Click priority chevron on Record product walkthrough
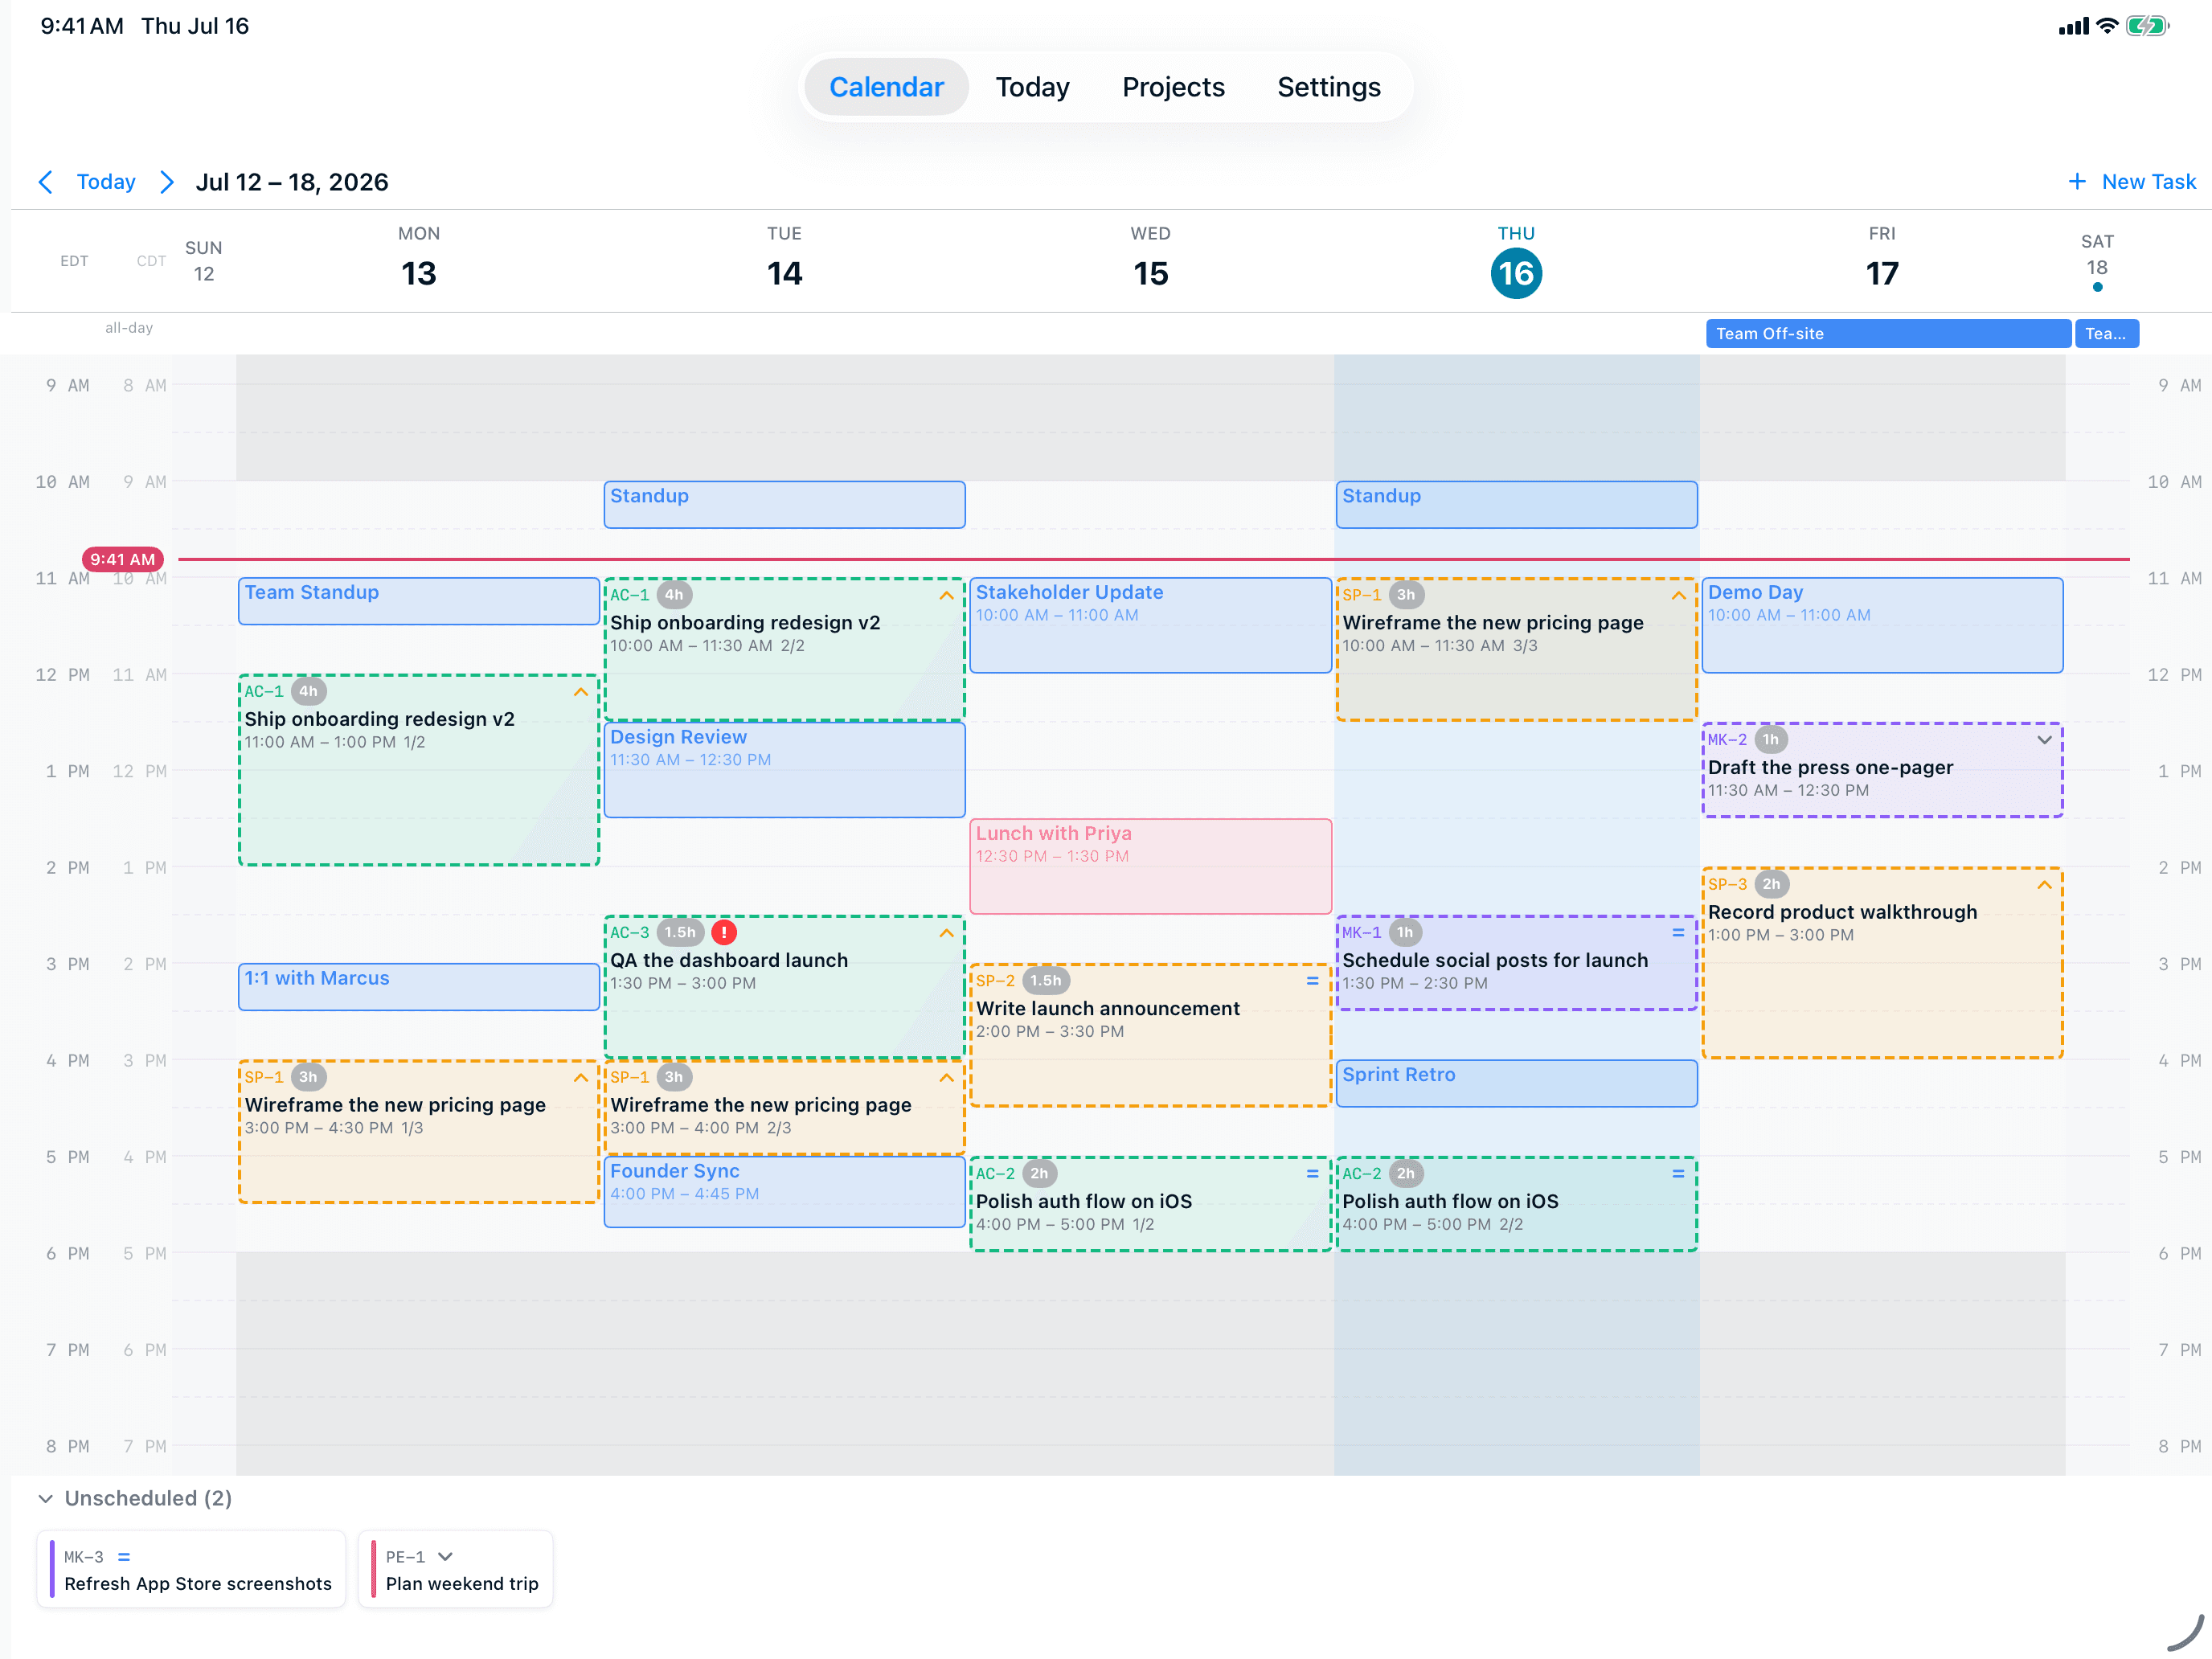Image resolution: width=2212 pixels, height=1659 pixels. point(2044,885)
